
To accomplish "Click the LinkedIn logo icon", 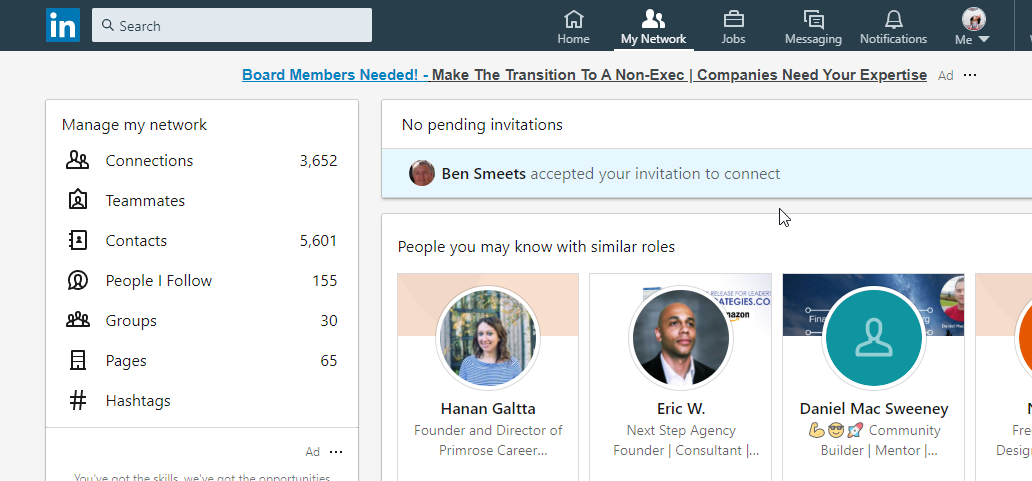I will coord(62,25).
